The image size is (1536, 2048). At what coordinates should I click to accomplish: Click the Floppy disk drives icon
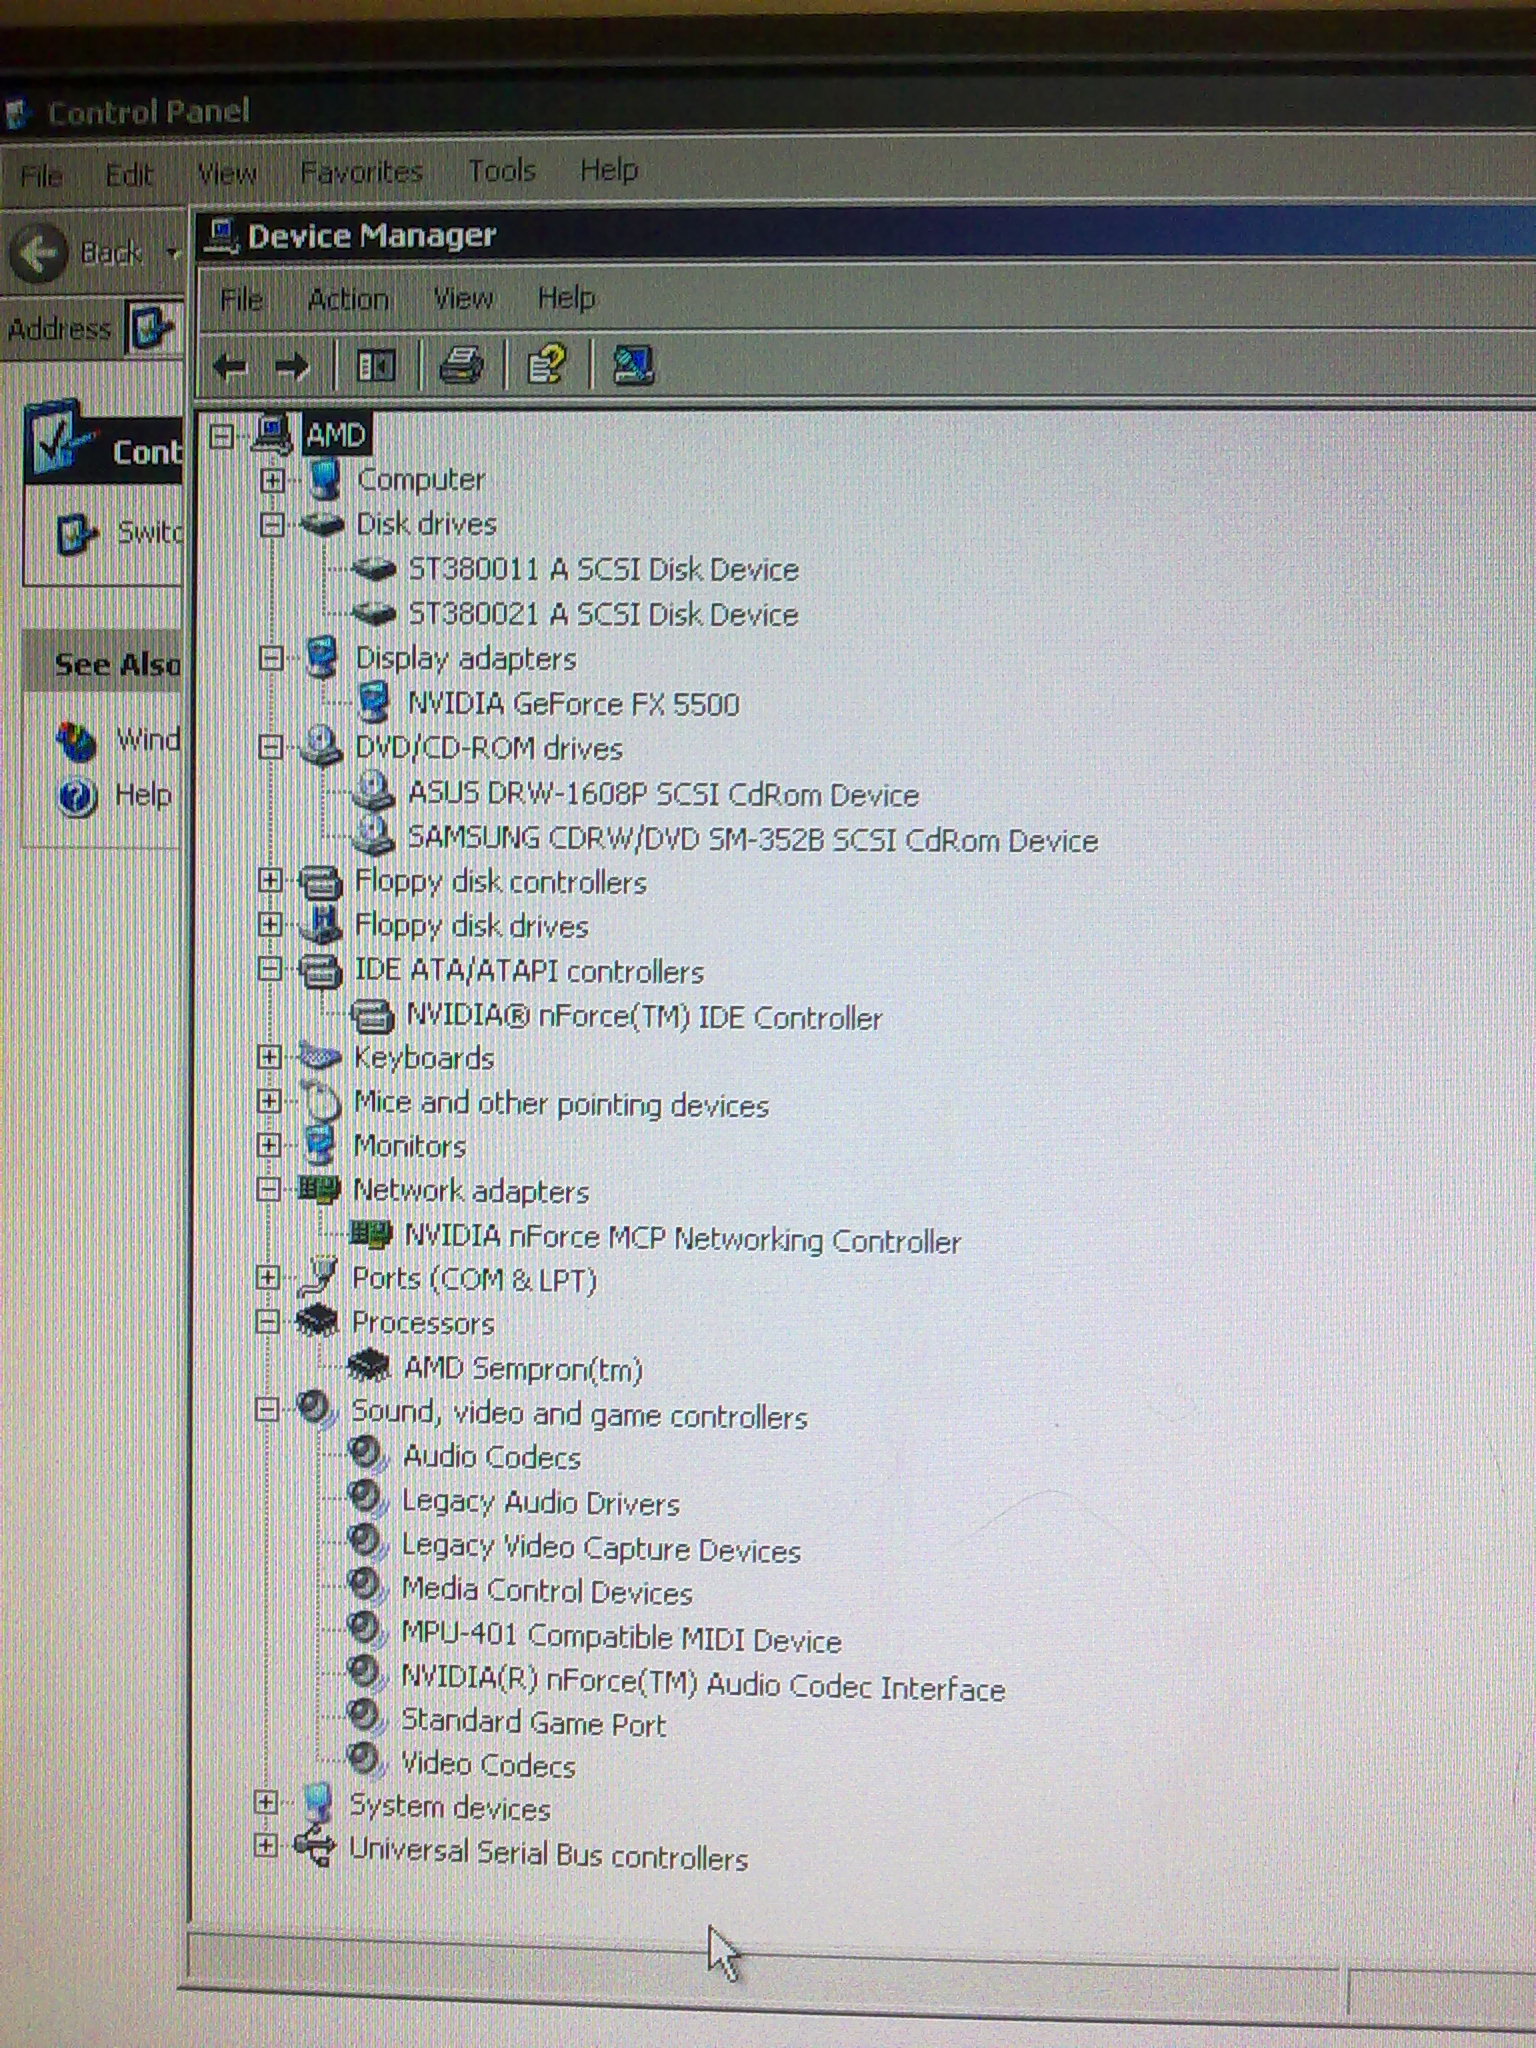tap(321, 925)
